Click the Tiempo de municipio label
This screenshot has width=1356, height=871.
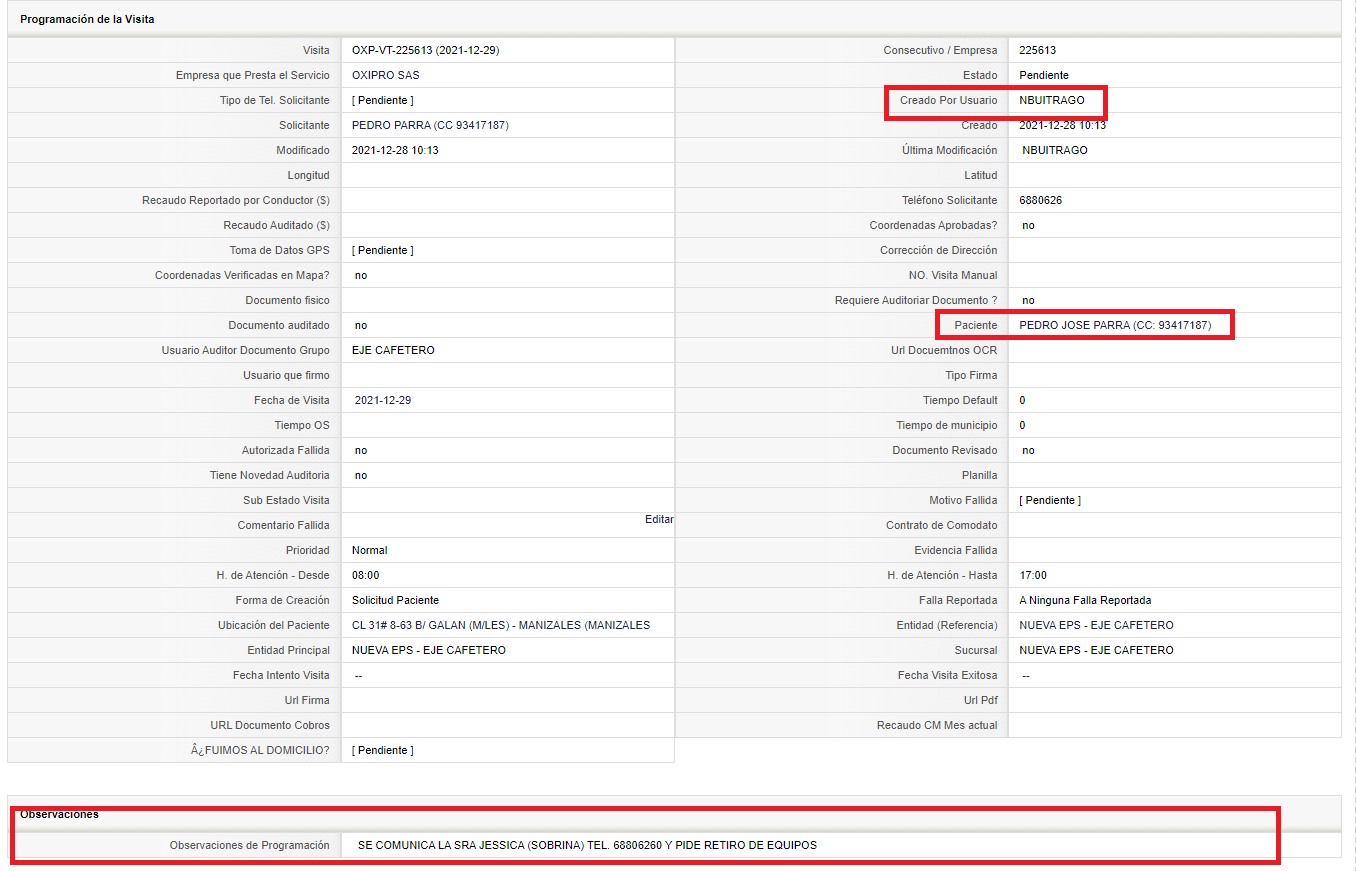point(947,425)
